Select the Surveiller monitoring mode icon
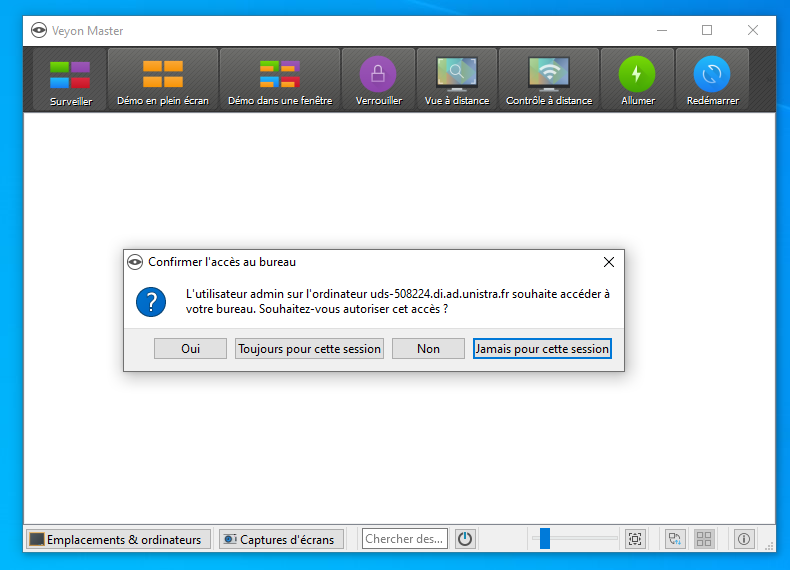790x570 pixels. (x=70, y=80)
